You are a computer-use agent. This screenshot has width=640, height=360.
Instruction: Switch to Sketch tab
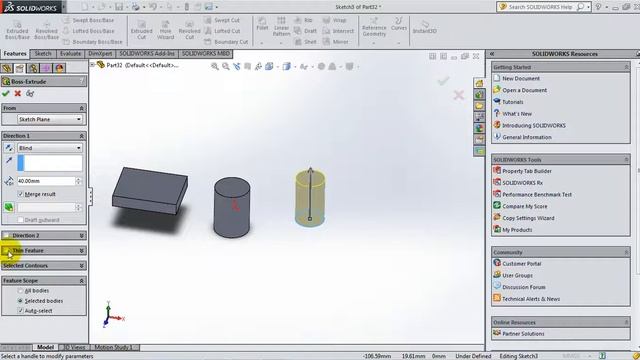coord(43,53)
